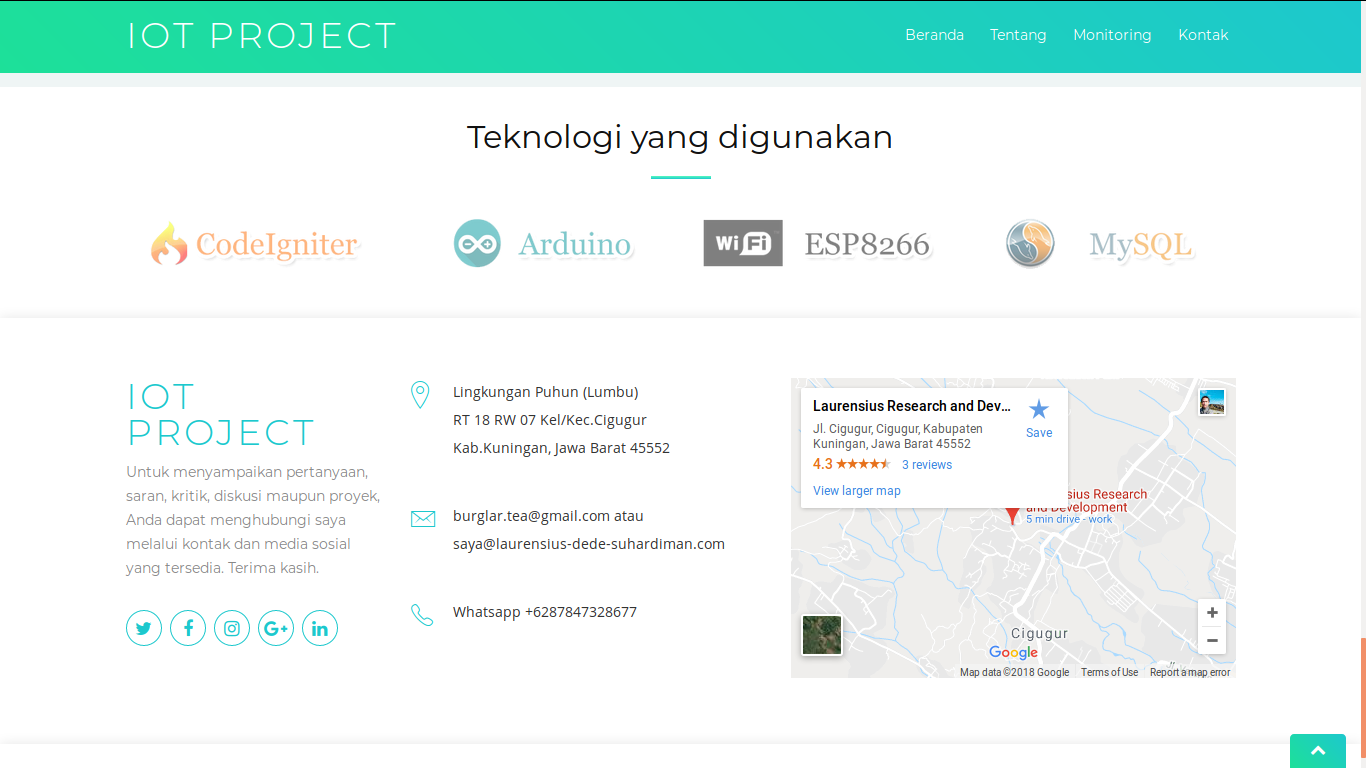Click the RT 18 RW 07 Kel/Kec.Cigugur line
The height and width of the screenshot is (768, 1366).
550,420
